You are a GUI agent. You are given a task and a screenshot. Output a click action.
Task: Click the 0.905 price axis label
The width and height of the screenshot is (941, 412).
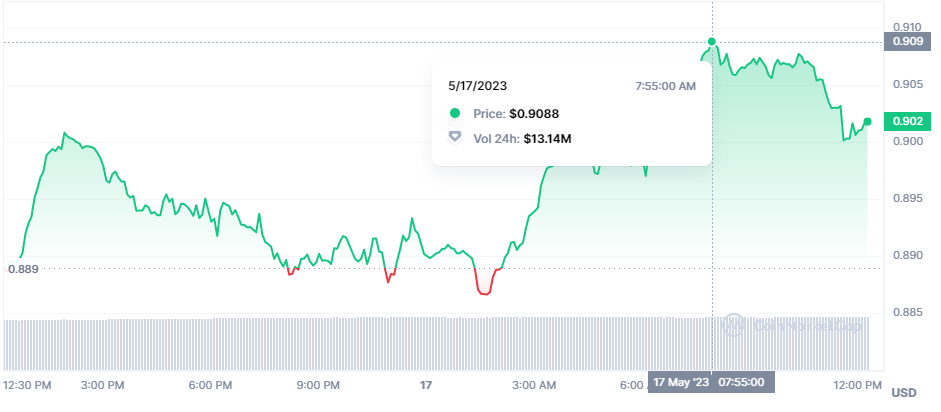(x=907, y=84)
